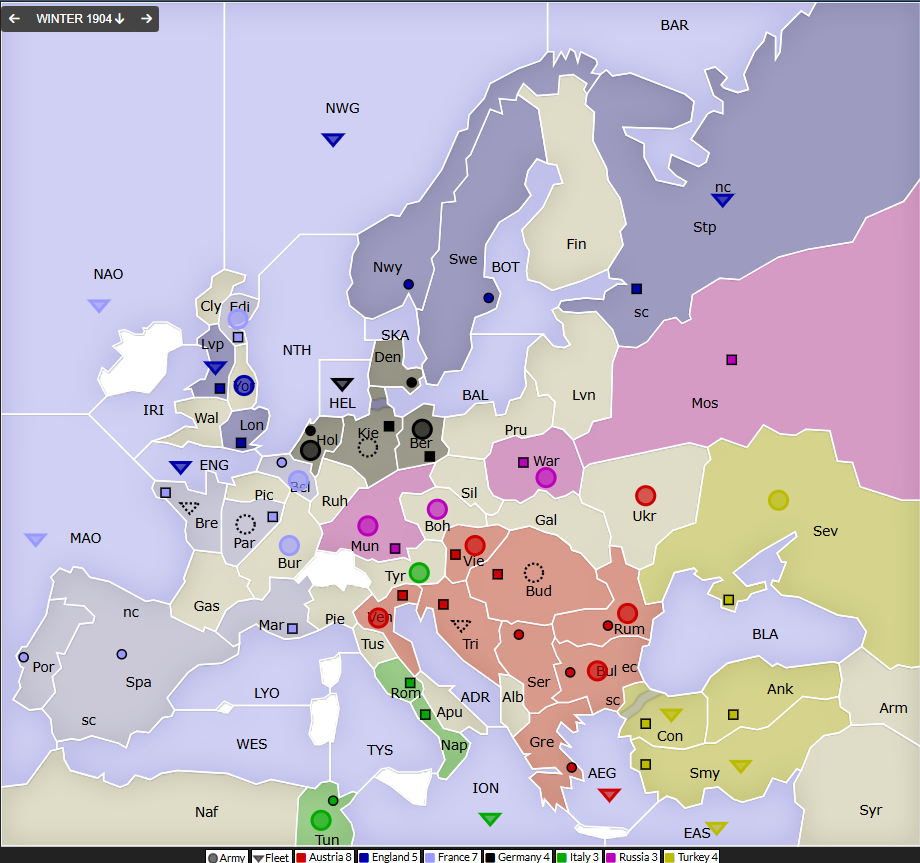
Task: Click the Turkey 4 legend entry
Action: pyautogui.click(x=692, y=857)
